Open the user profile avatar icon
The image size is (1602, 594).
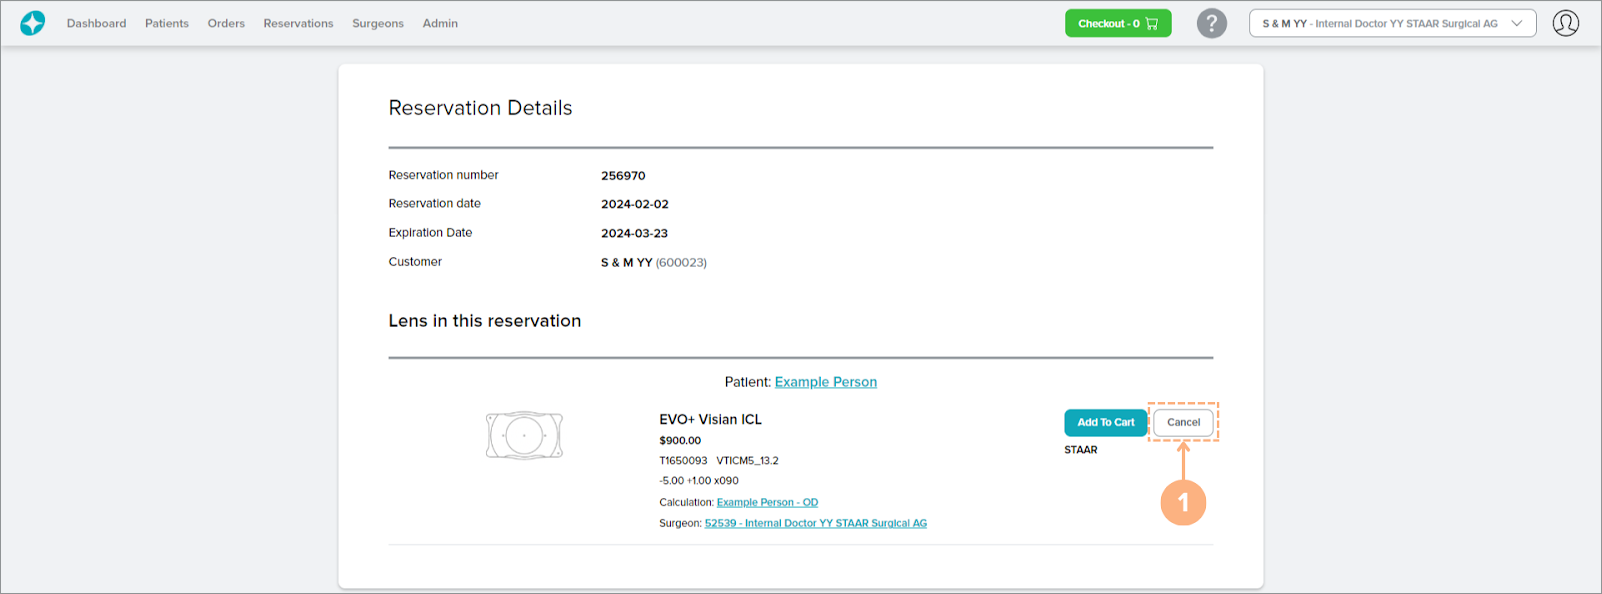pyautogui.click(x=1565, y=23)
